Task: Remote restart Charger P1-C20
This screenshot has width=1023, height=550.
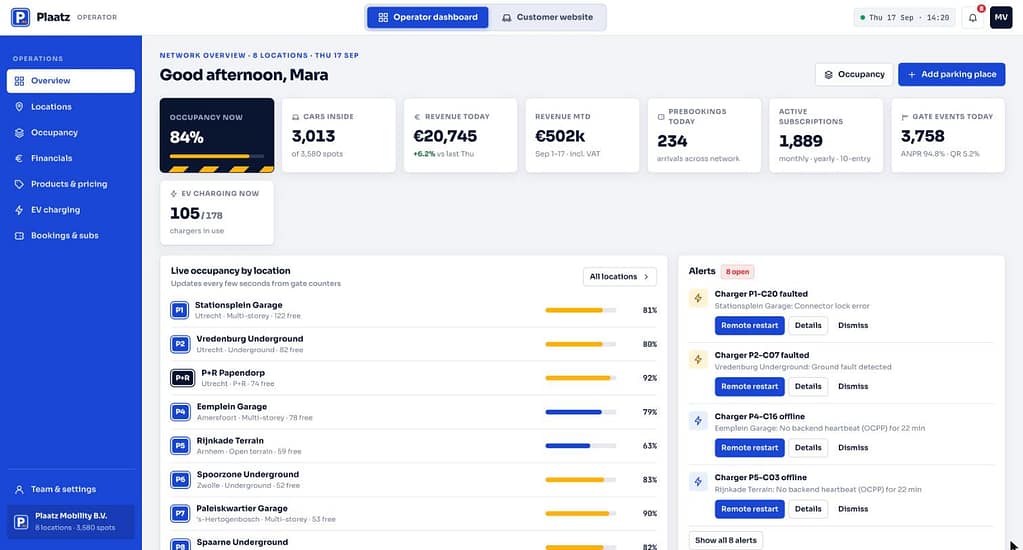Action: point(749,326)
